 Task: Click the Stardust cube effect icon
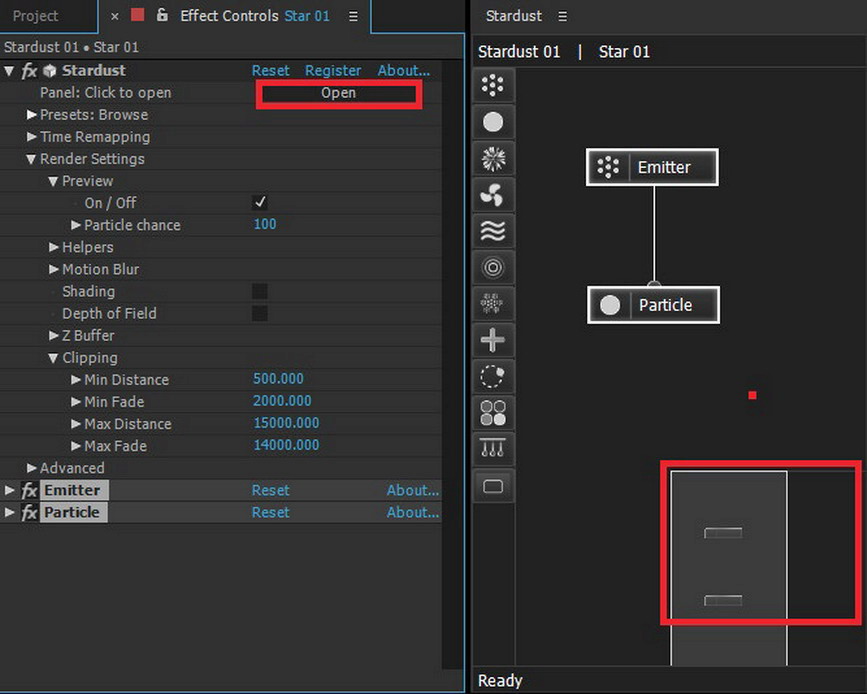click(x=50, y=71)
